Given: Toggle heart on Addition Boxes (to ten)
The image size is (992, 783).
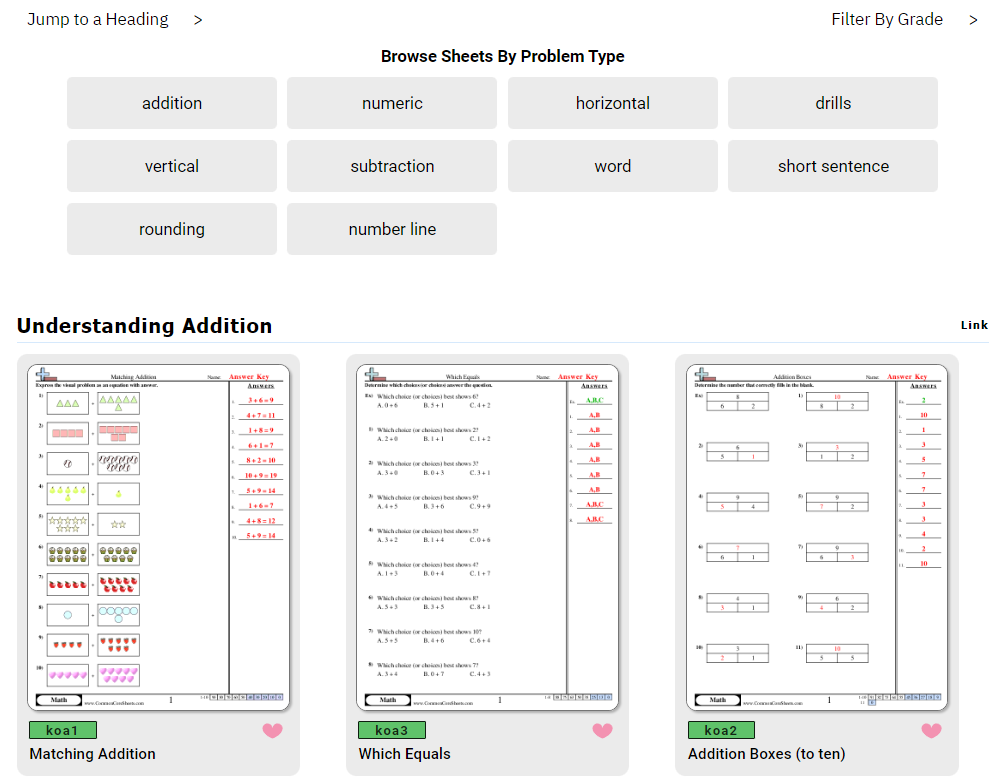Looking at the screenshot, I should click(931, 731).
